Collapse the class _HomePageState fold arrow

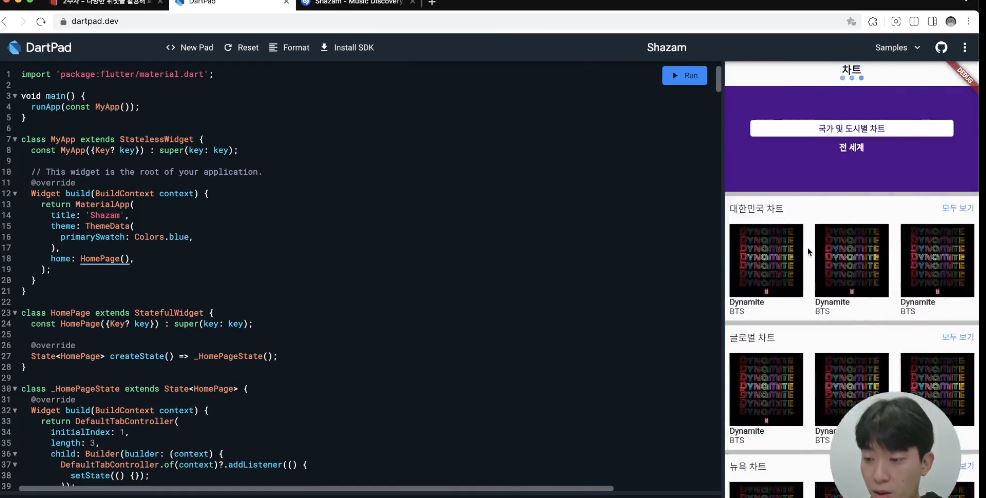coord(15,389)
